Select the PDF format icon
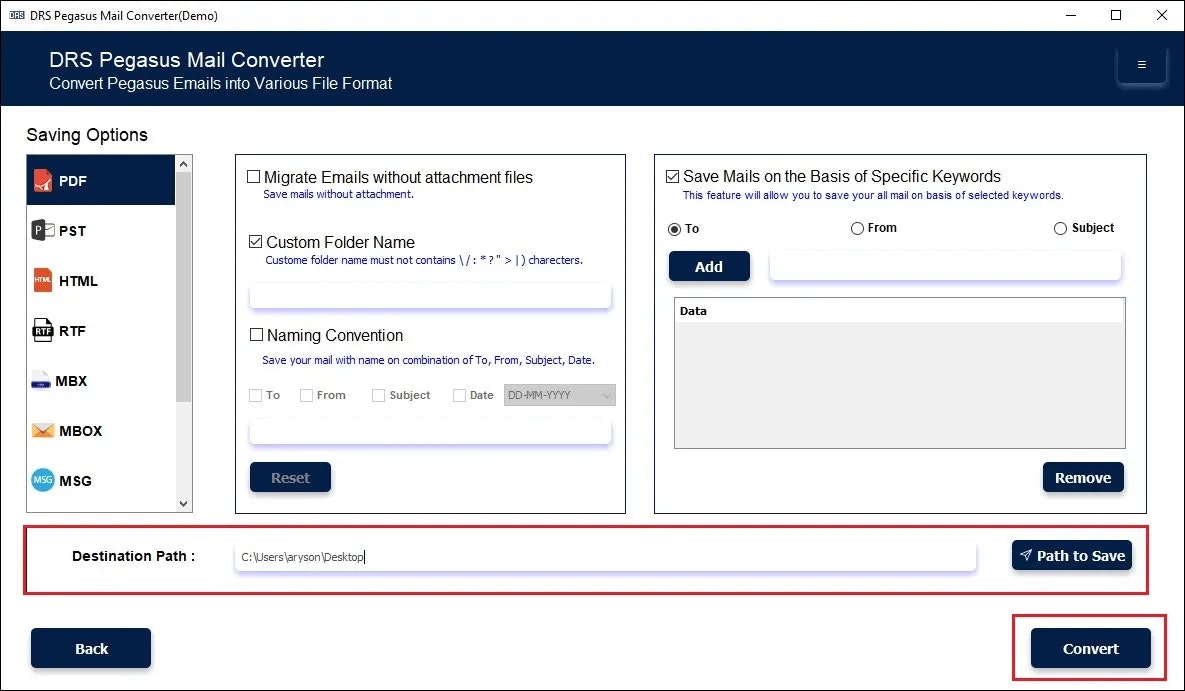Image resolution: width=1185 pixels, height=691 pixels. pyautogui.click(x=43, y=181)
